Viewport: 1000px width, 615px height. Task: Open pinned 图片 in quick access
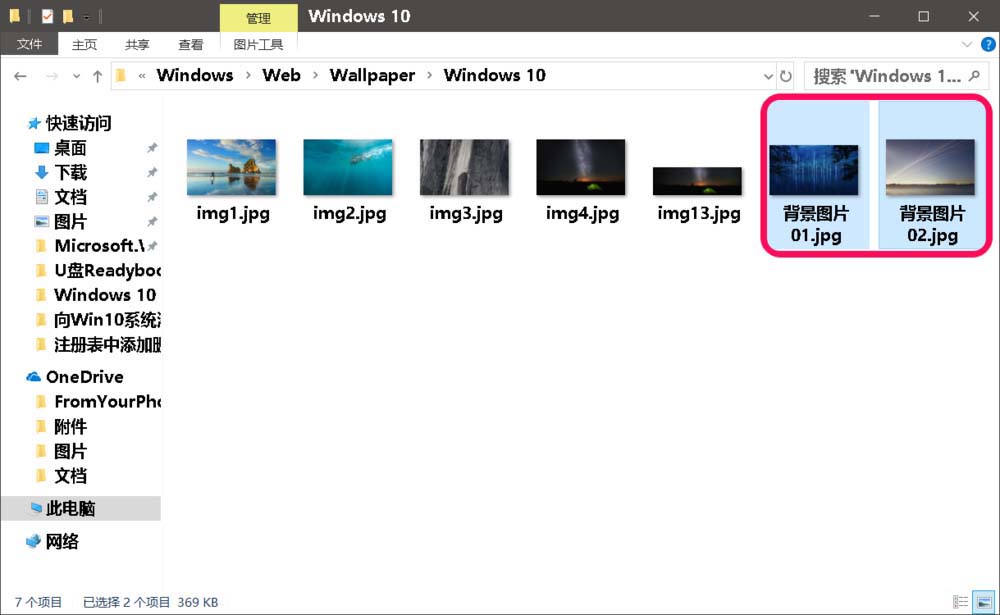coord(70,222)
